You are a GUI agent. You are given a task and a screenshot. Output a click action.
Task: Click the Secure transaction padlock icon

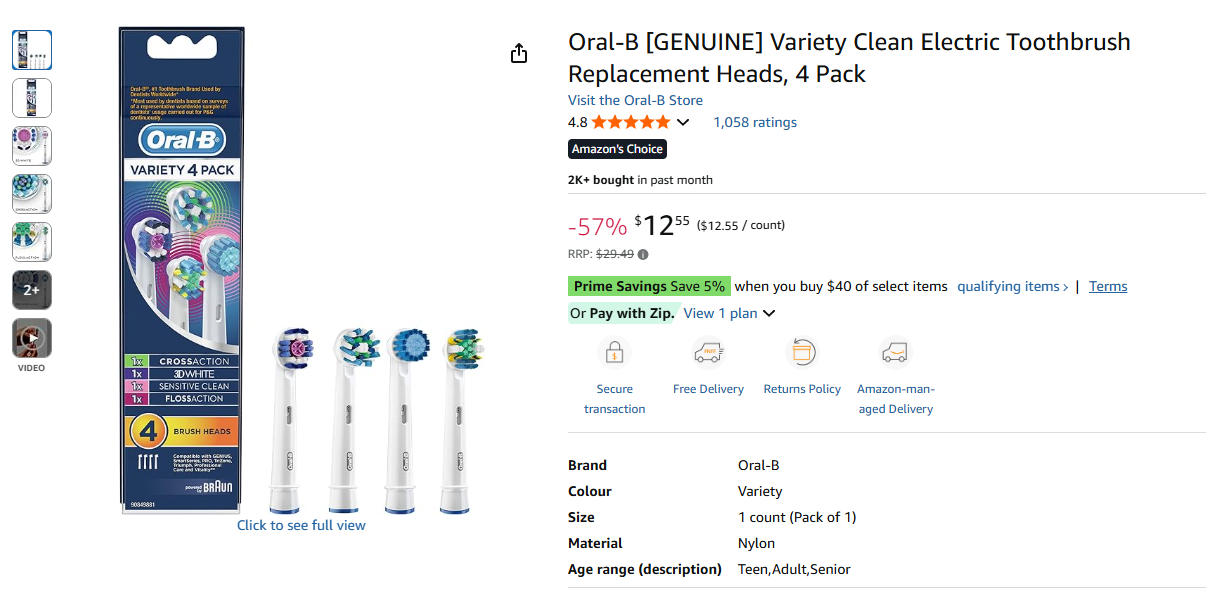click(x=614, y=353)
